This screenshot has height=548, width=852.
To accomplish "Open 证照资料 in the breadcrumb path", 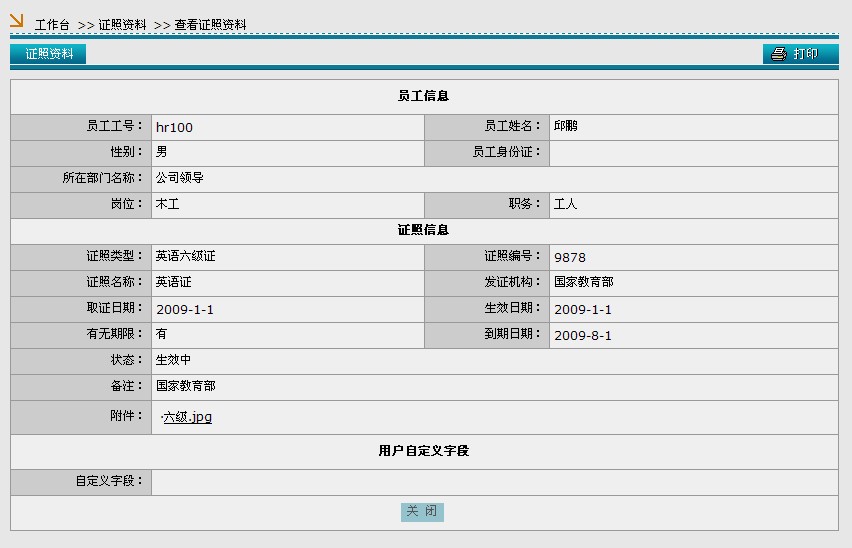I will pos(122,25).
